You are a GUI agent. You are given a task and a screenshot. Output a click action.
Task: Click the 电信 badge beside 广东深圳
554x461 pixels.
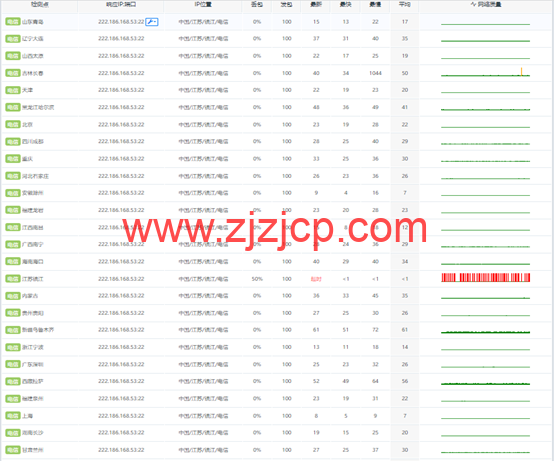coord(13,364)
